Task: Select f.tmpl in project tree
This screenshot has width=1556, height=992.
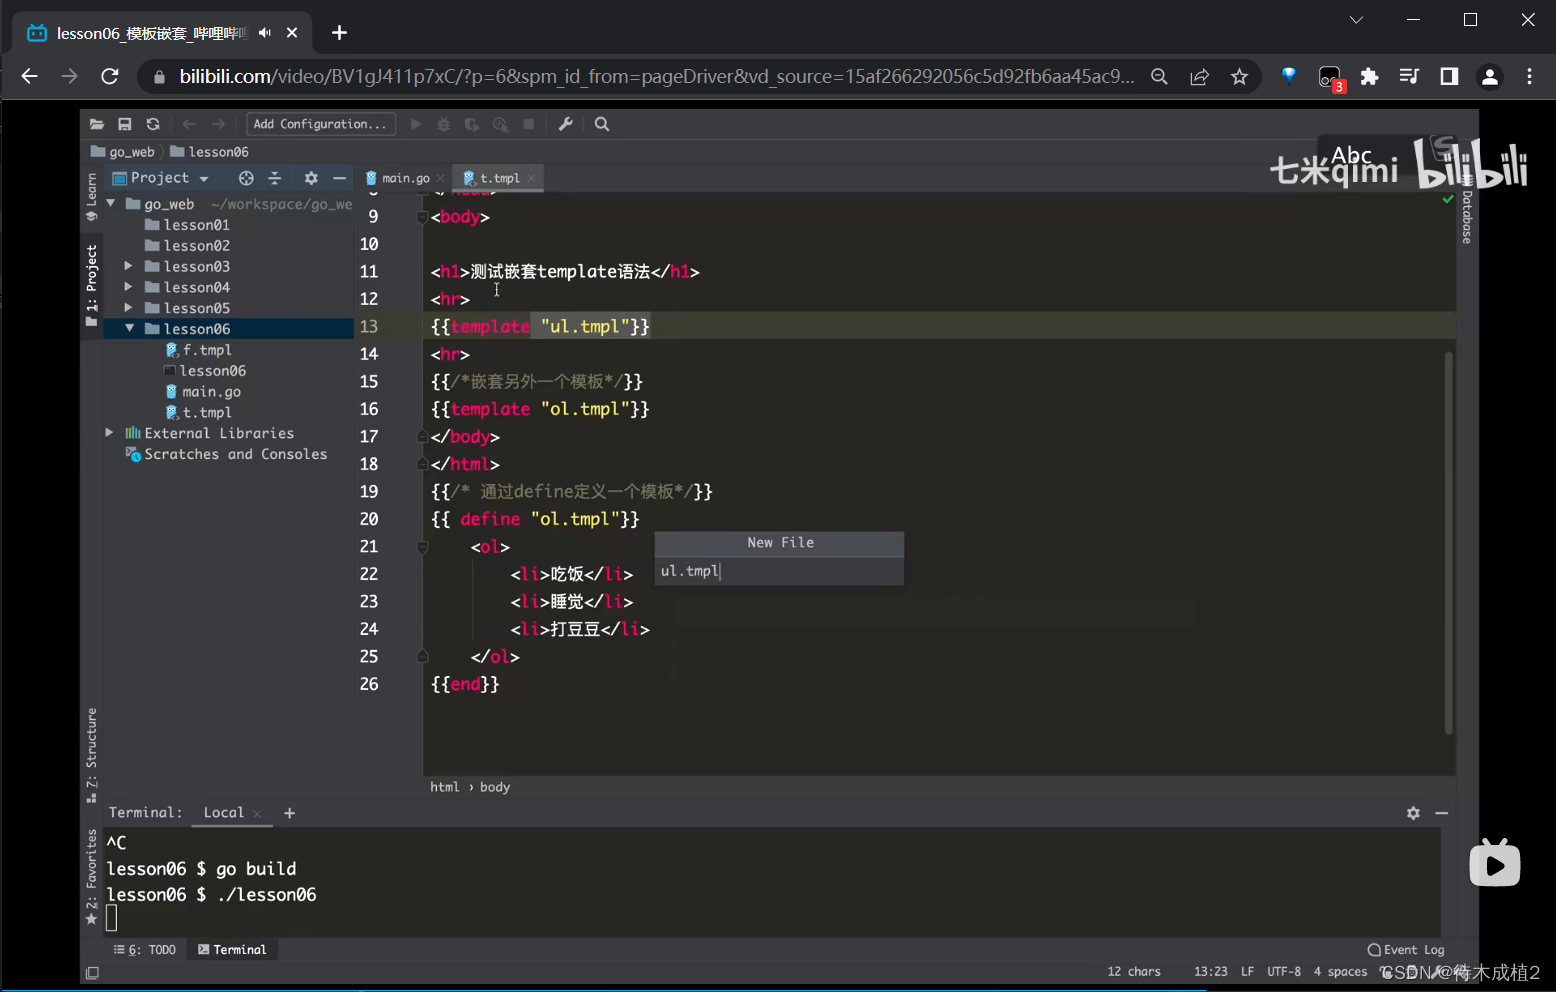Action: click(199, 350)
